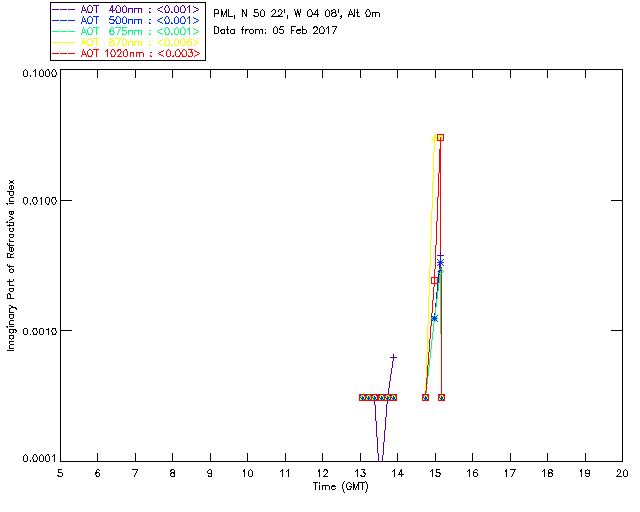The width and height of the screenshot is (640, 512).
Task: Click the x-axis tick label 20
Action: pos(622,473)
